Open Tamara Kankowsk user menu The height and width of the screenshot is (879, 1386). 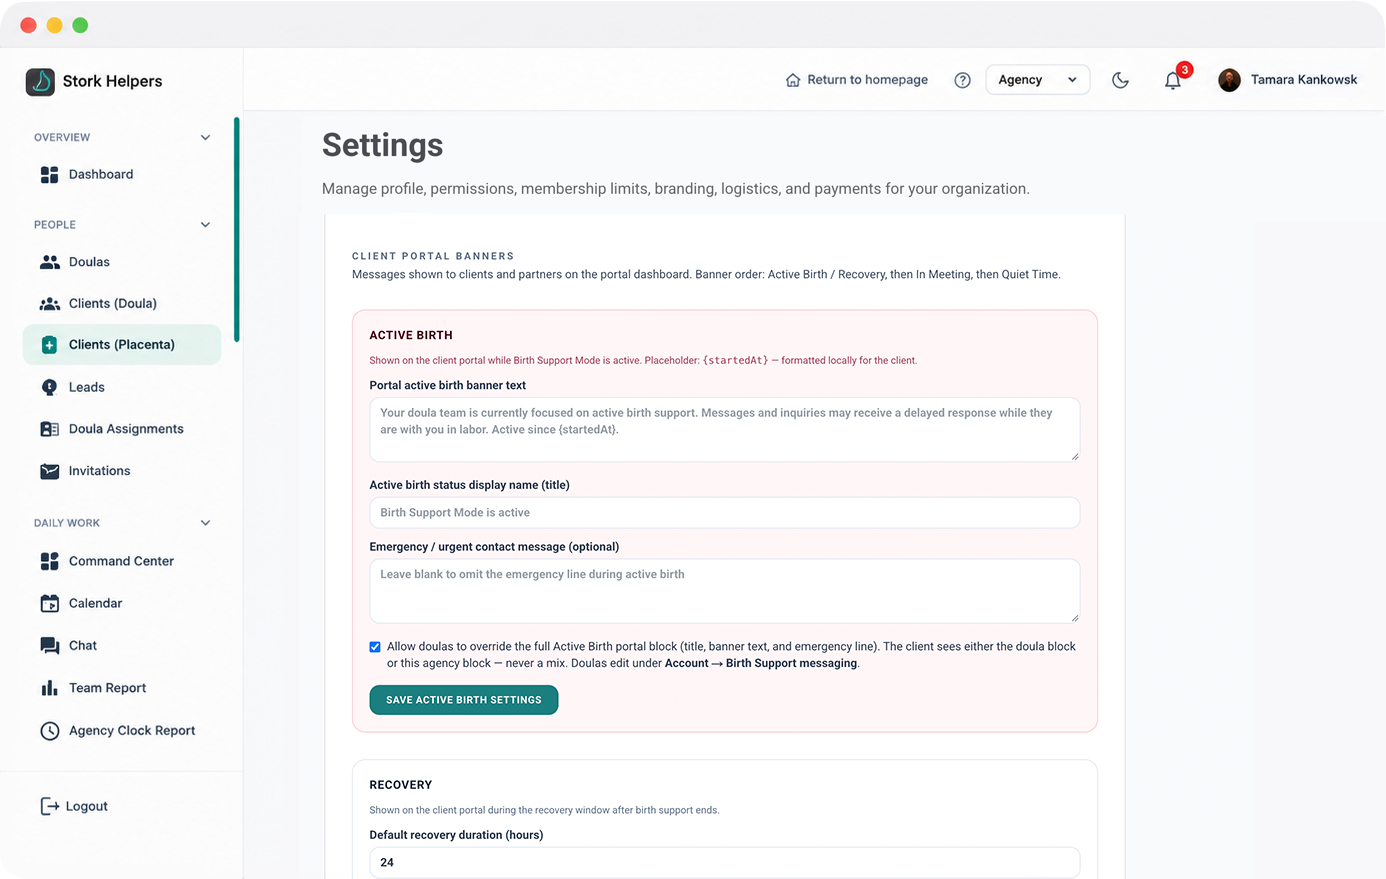(x=1288, y=80)
